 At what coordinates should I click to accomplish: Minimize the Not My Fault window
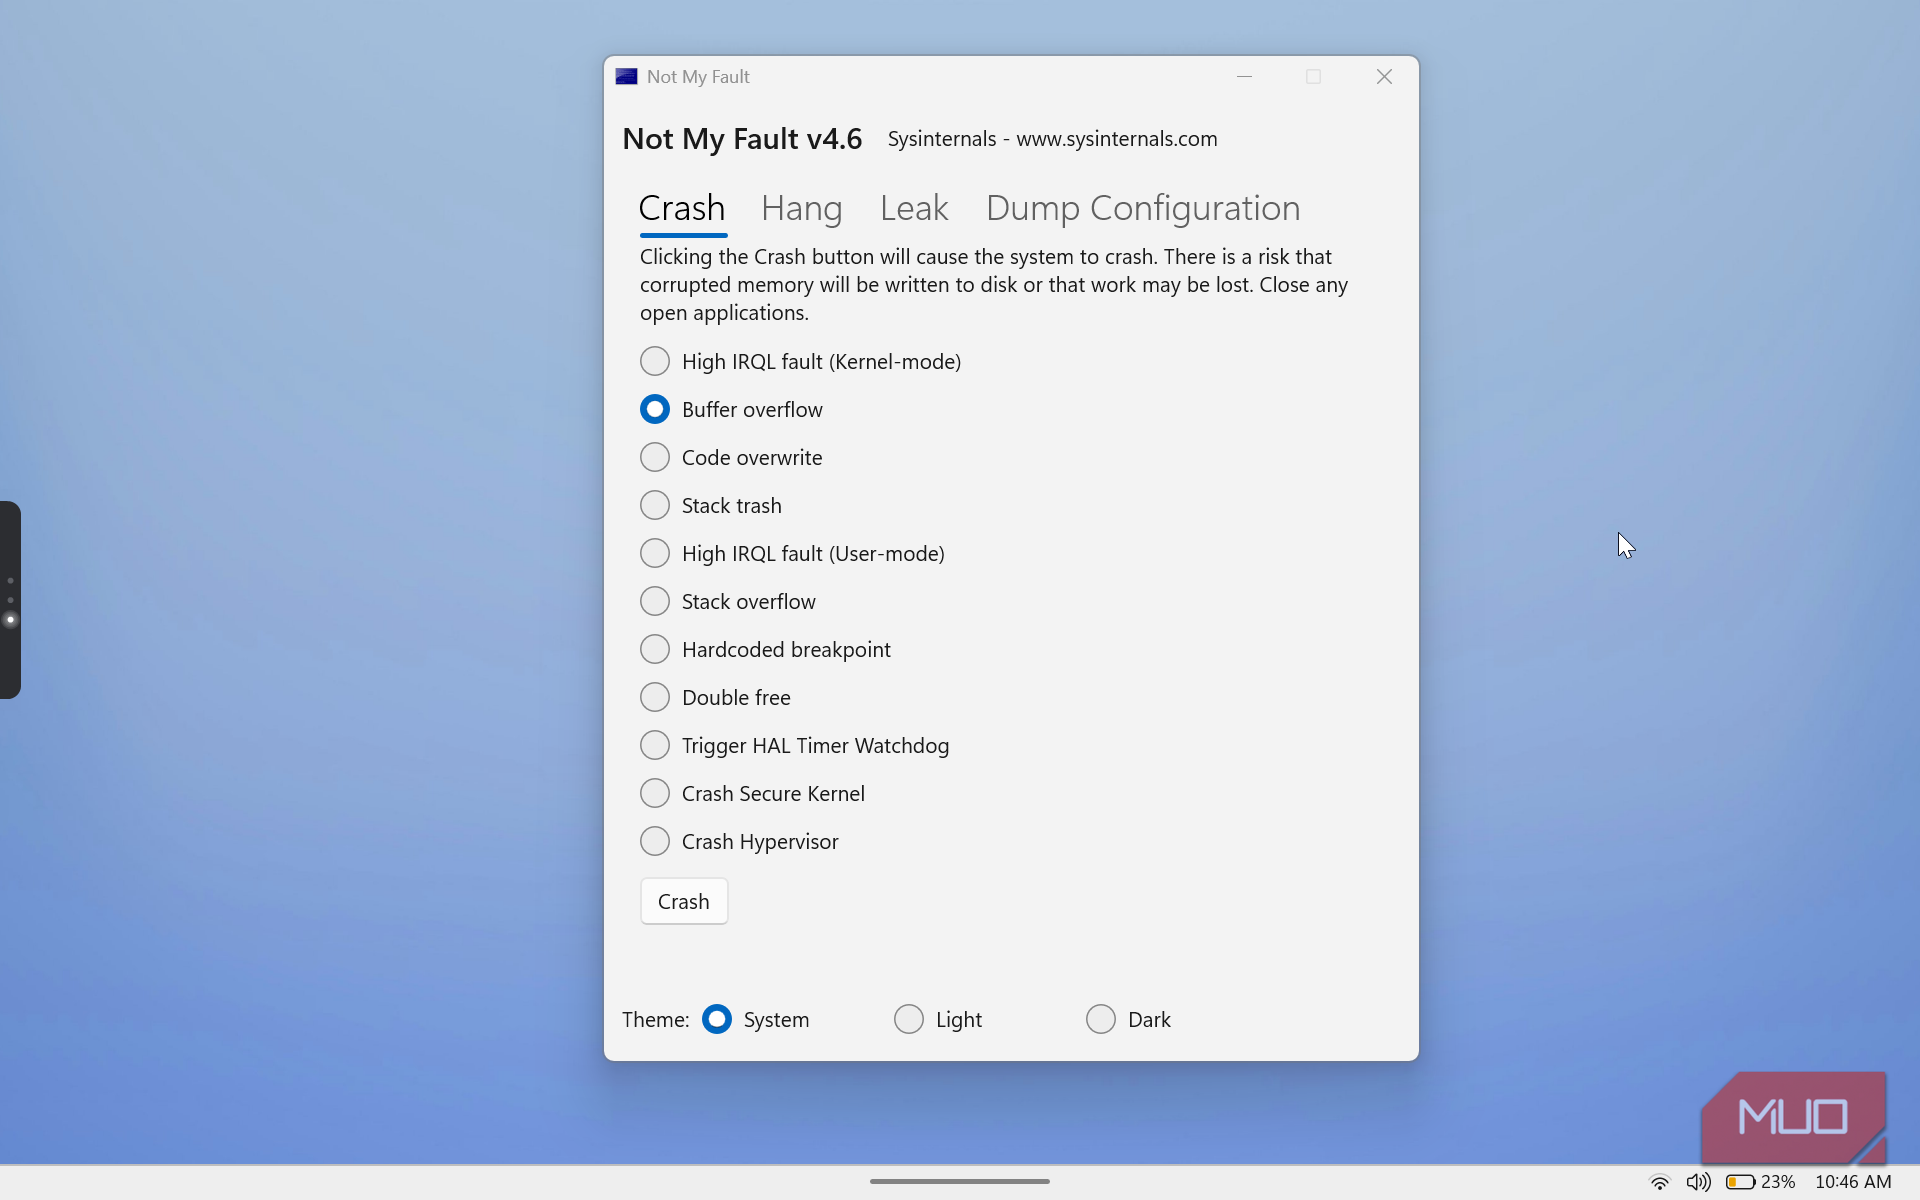[1244, 77]
